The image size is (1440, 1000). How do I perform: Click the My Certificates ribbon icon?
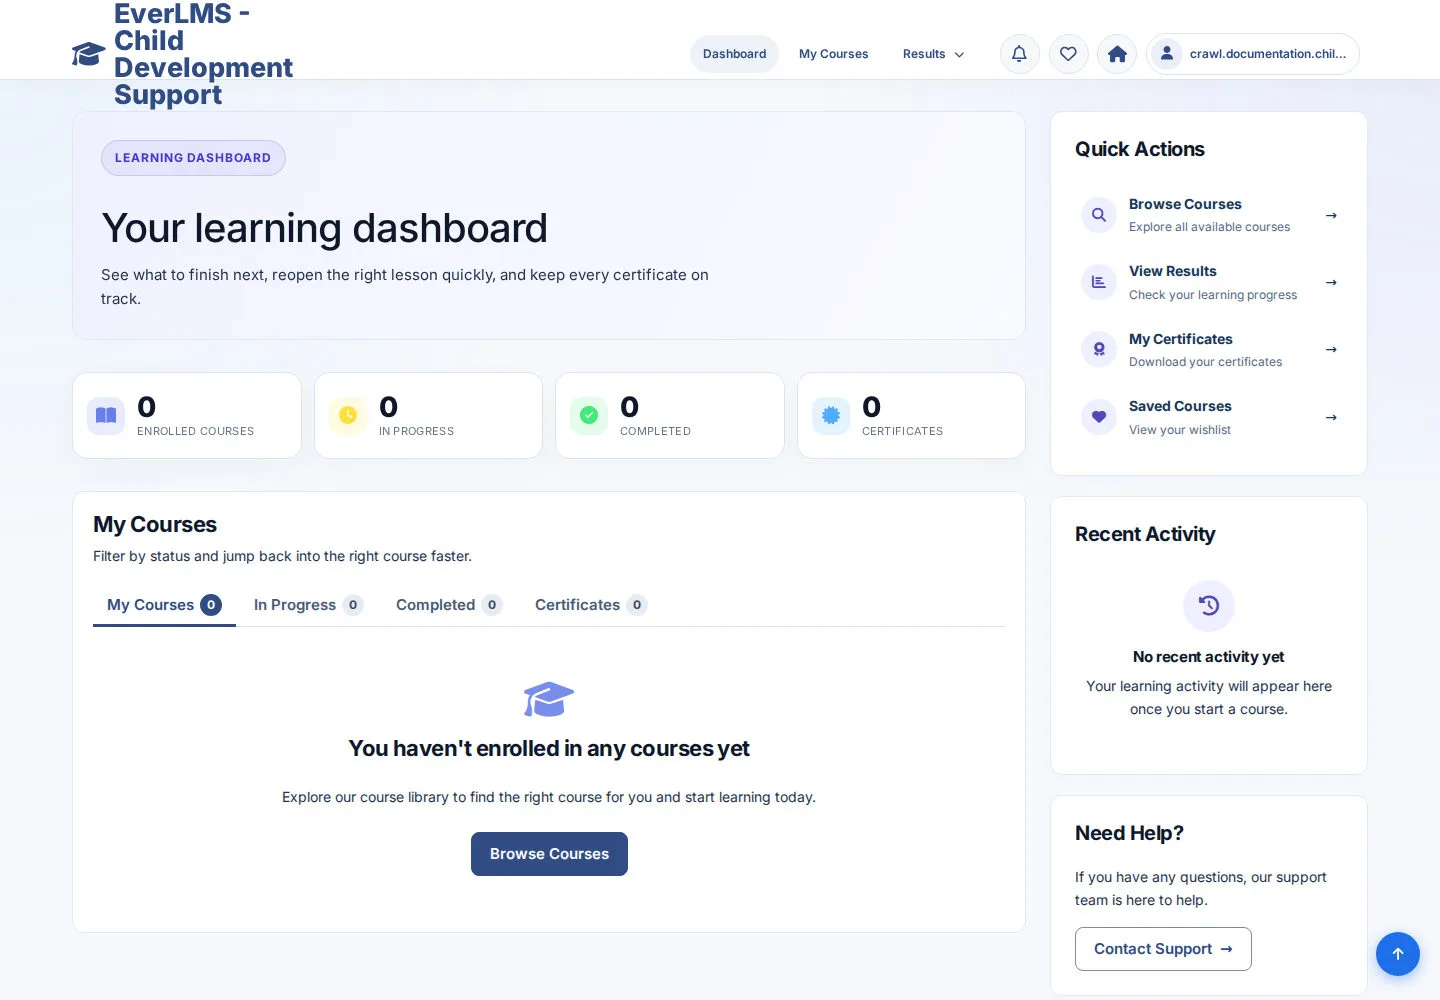tap(1098, 349)
